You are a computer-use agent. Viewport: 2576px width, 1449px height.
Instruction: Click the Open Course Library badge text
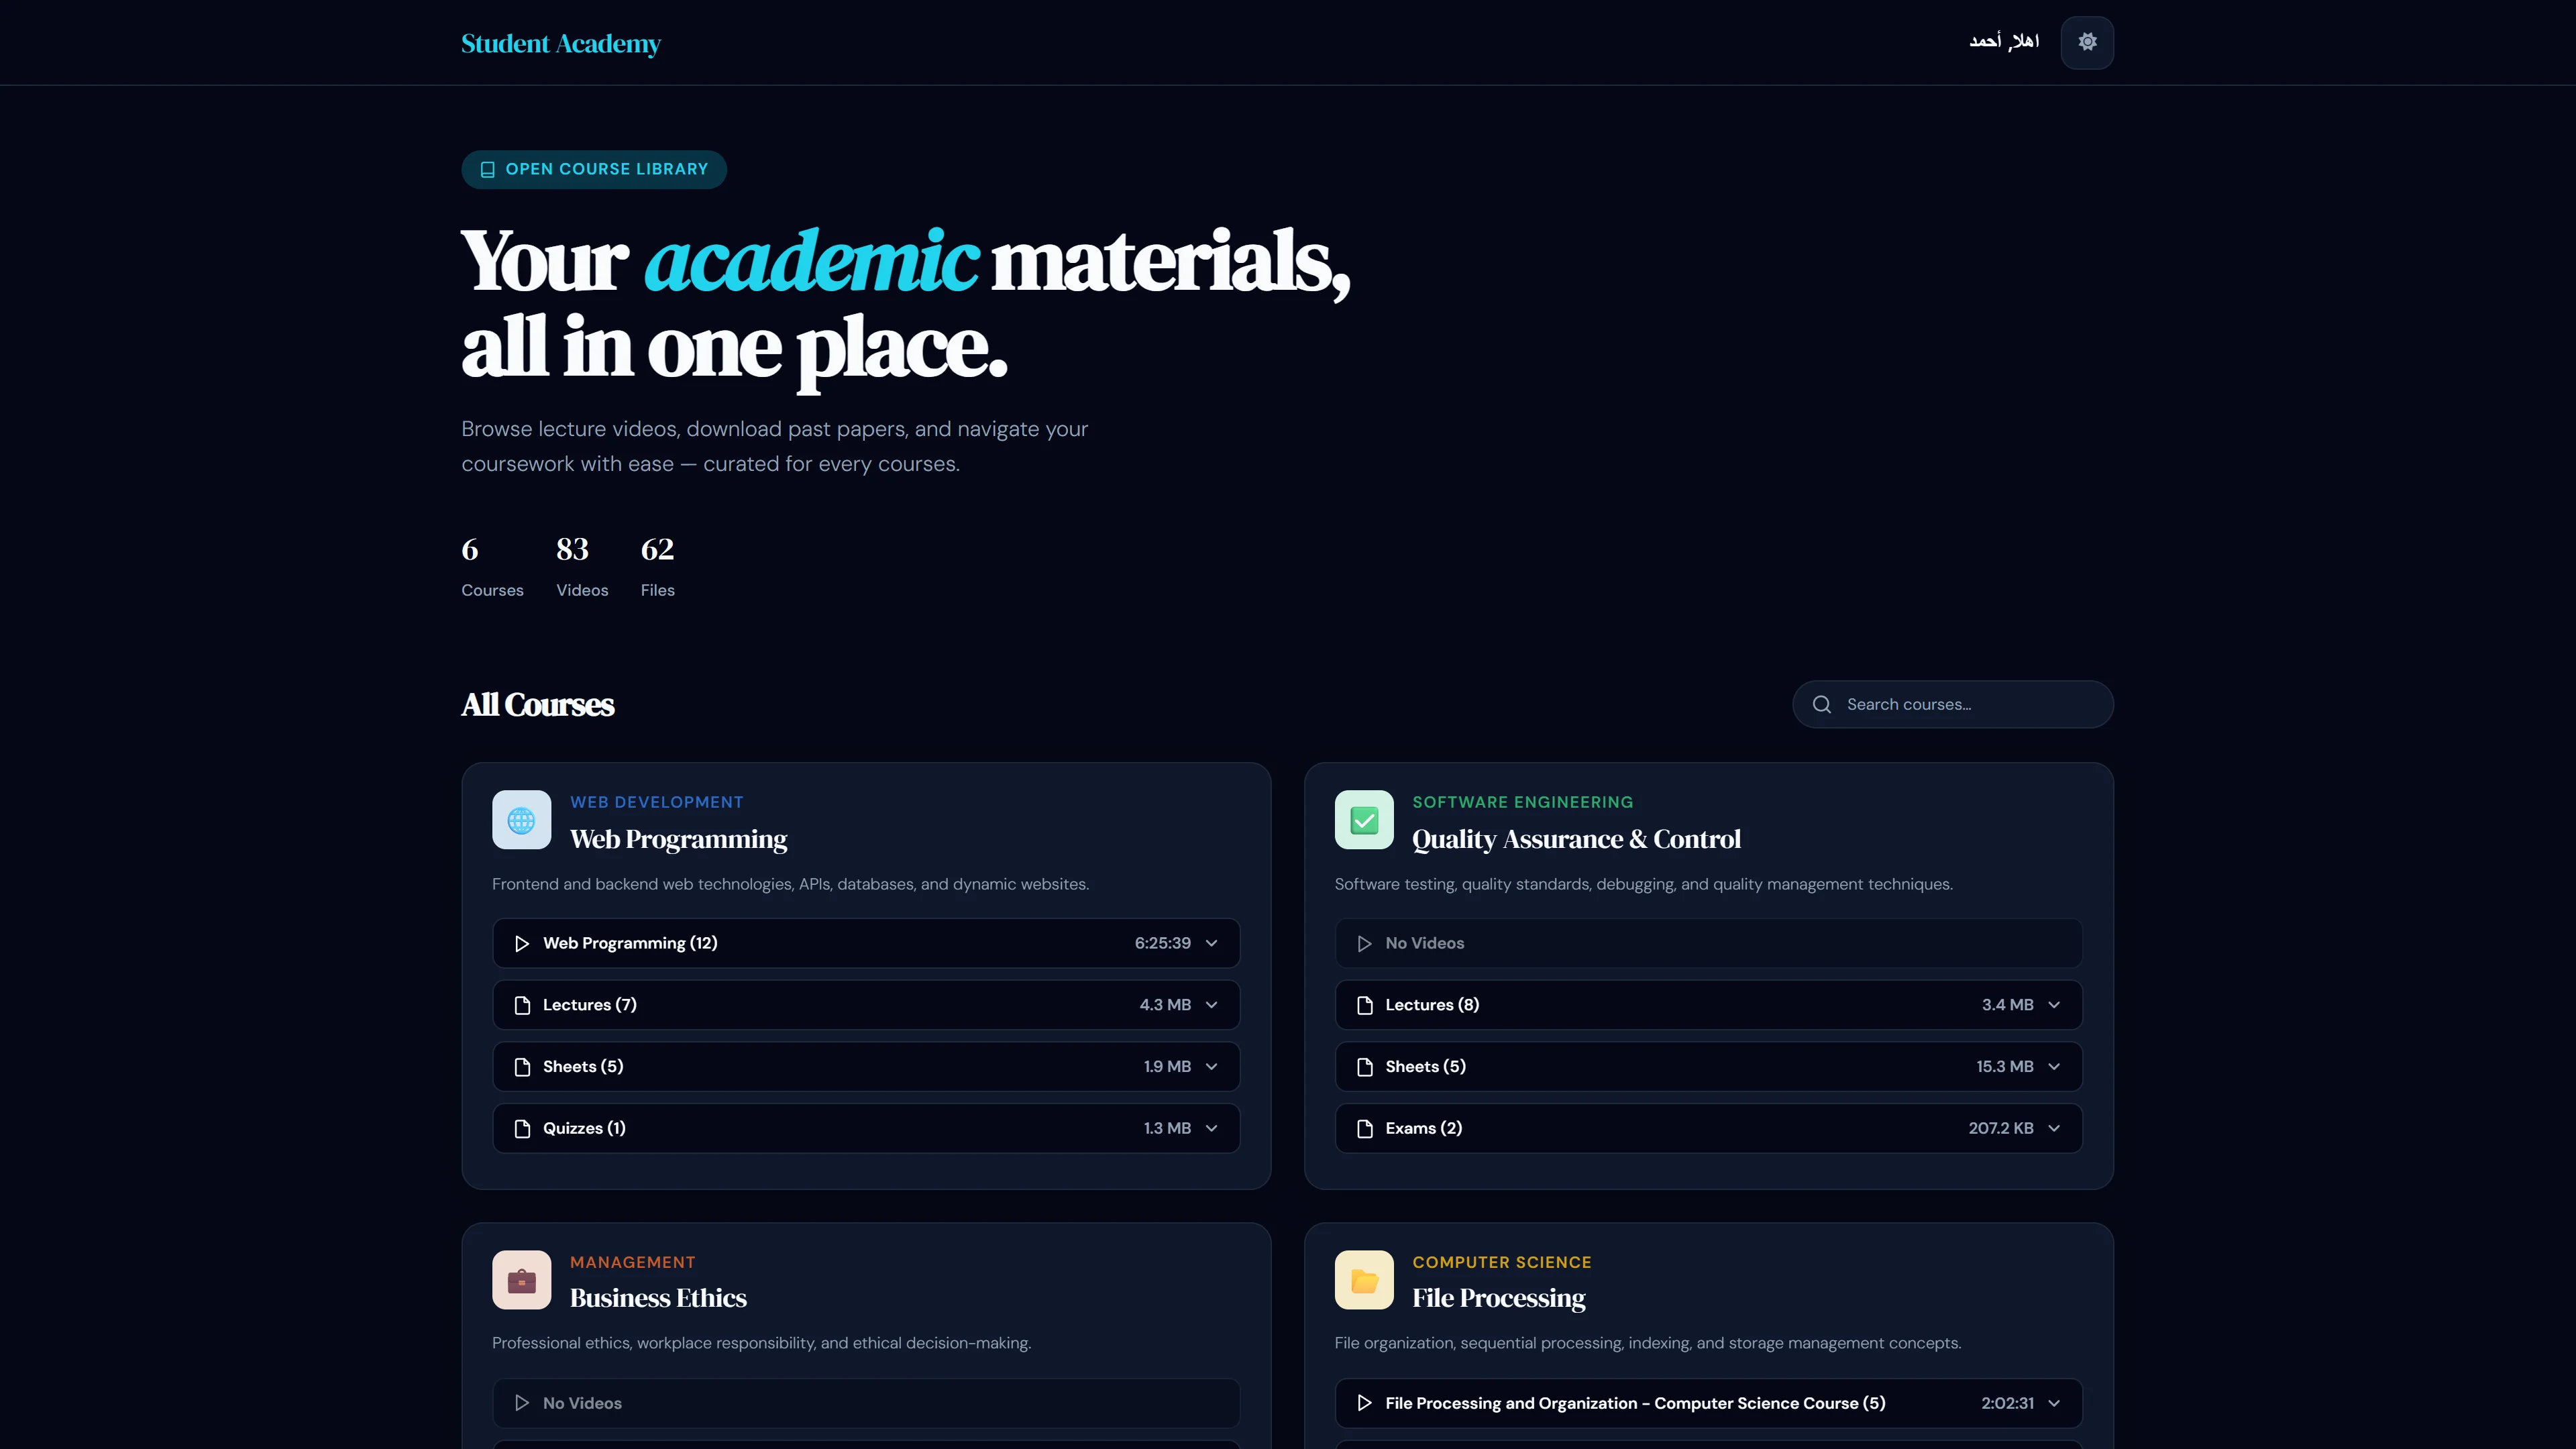pyautogui.click(x=606, y=169)
